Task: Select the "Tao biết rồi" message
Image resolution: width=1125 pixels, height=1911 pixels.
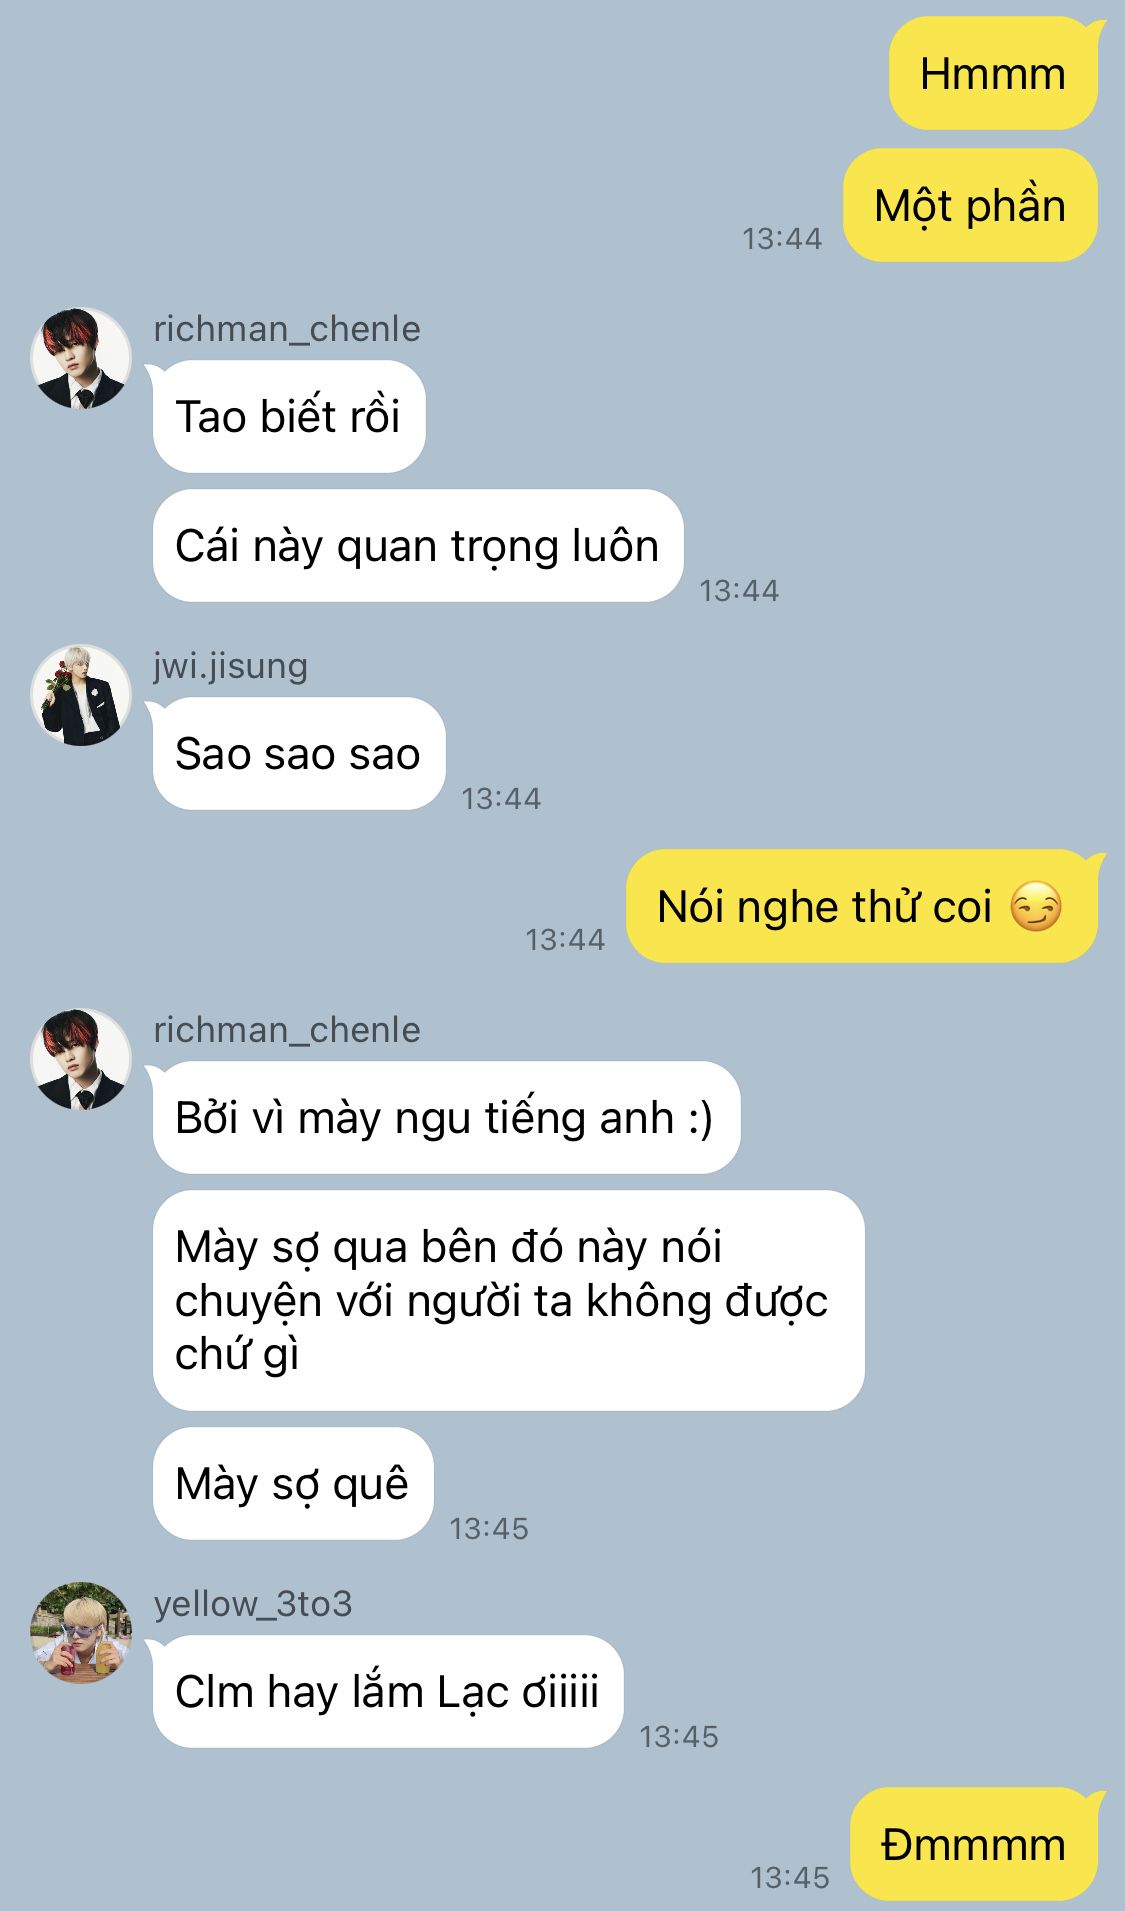Action: [289, 417]
